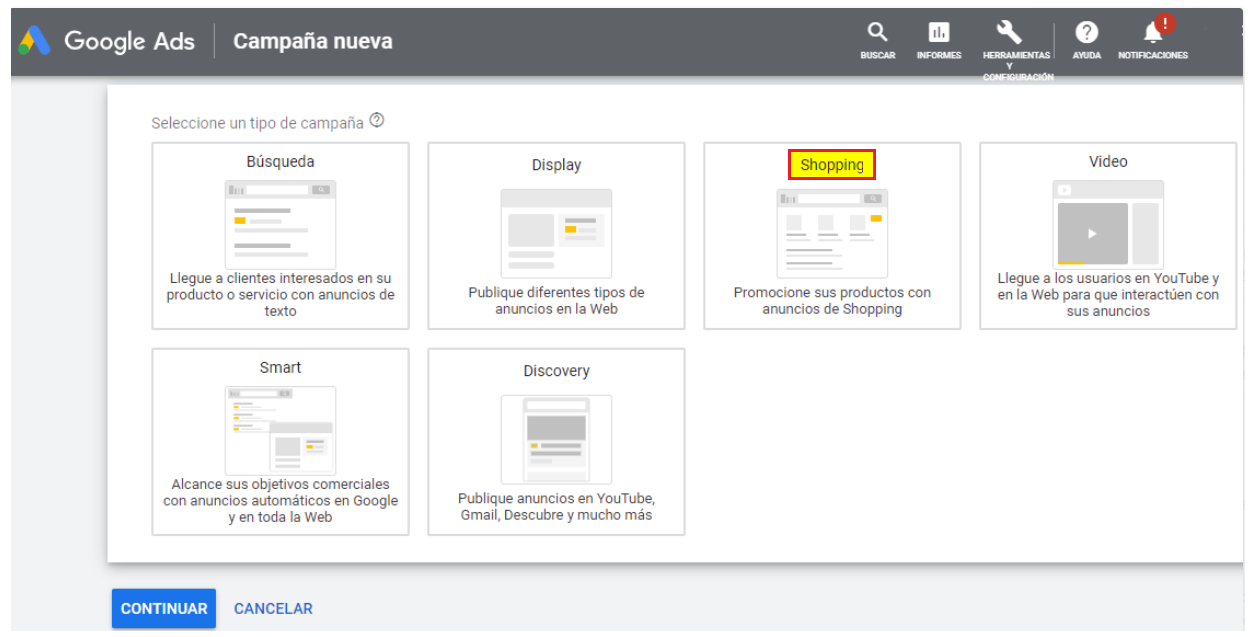Choose the Discovery card title

click(x=556, y=371)
